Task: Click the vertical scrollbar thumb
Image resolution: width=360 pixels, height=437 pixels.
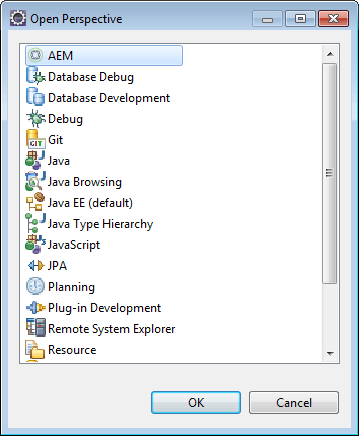Action: tap(330, 173)
